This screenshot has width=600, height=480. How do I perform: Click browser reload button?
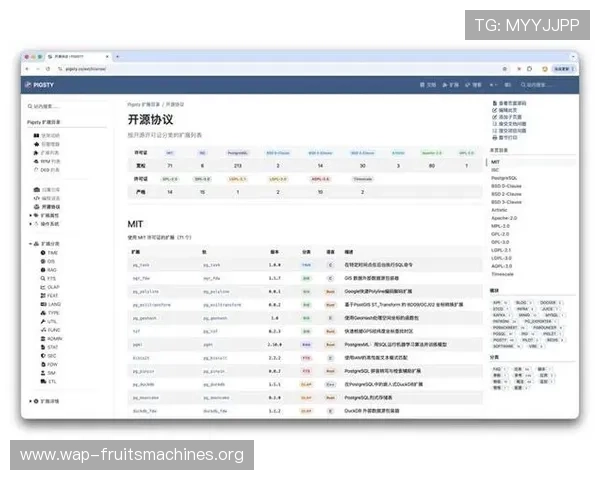coord(48,69)
